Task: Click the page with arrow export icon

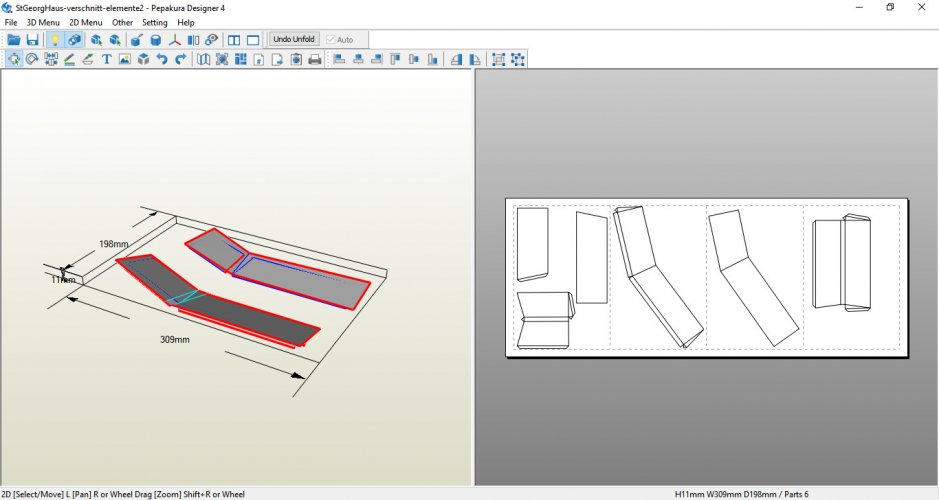Action: pyautogui.click(x=277, y=59)
